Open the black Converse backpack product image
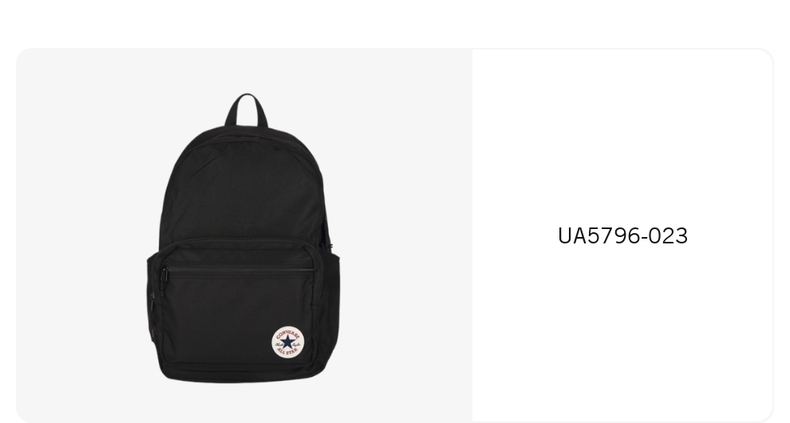This screenshot has height=423, width=790. point(243,238)
